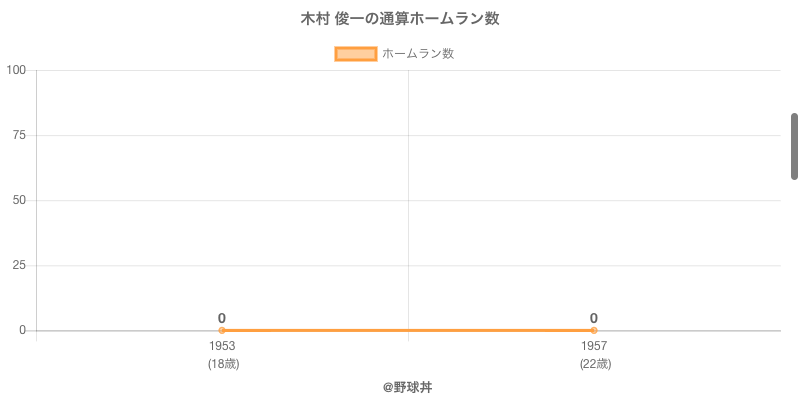Click the (22歳) age label
This screenshot has height=400, width=800.
595,364
